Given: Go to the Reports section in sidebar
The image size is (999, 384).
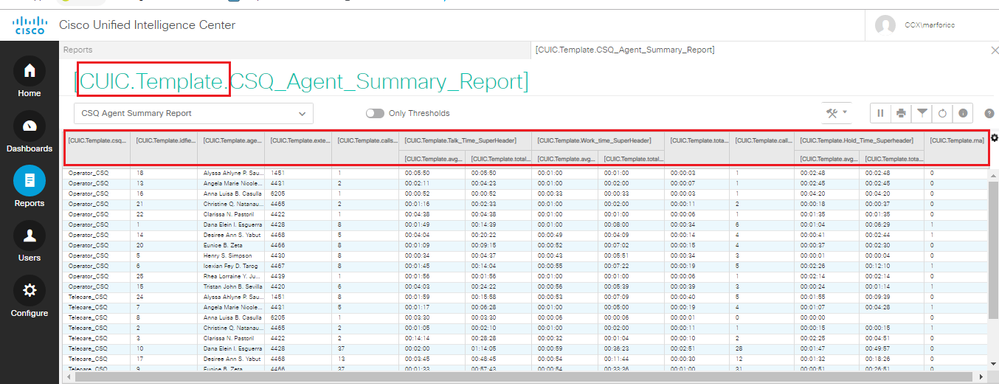Looking at the screenshot, I should [x=29, y=187].
